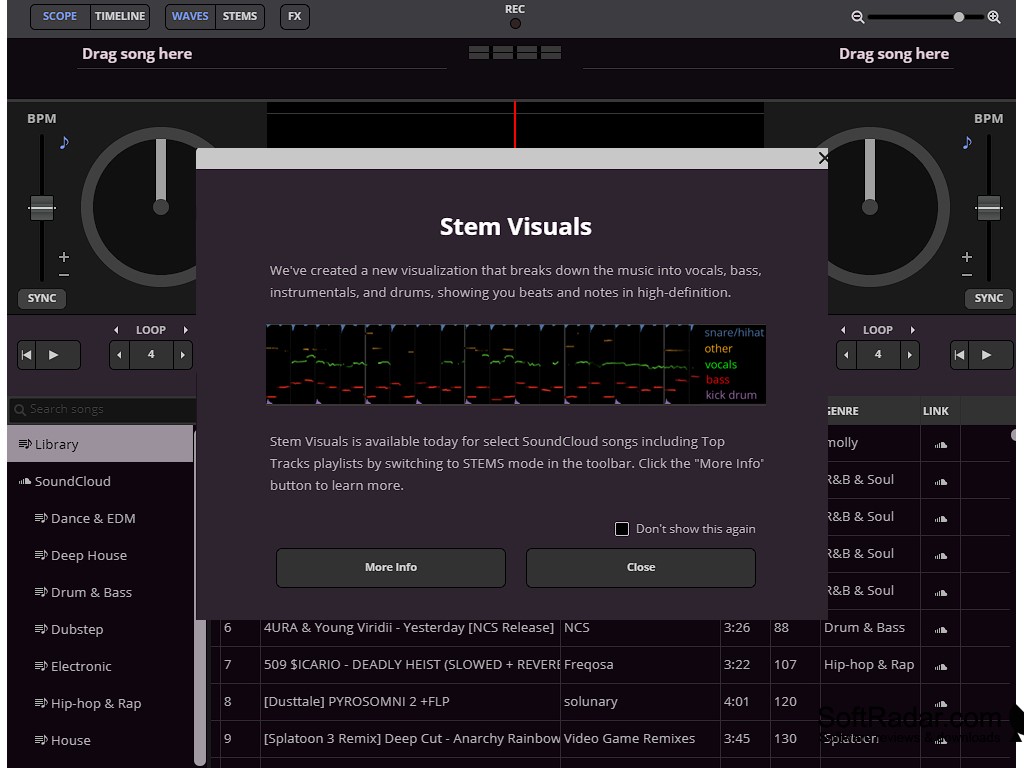Toggle SYNC on the right deck
Image resolution: width=1024 pixels, height=768 pixels.
[x=988, y=298]
